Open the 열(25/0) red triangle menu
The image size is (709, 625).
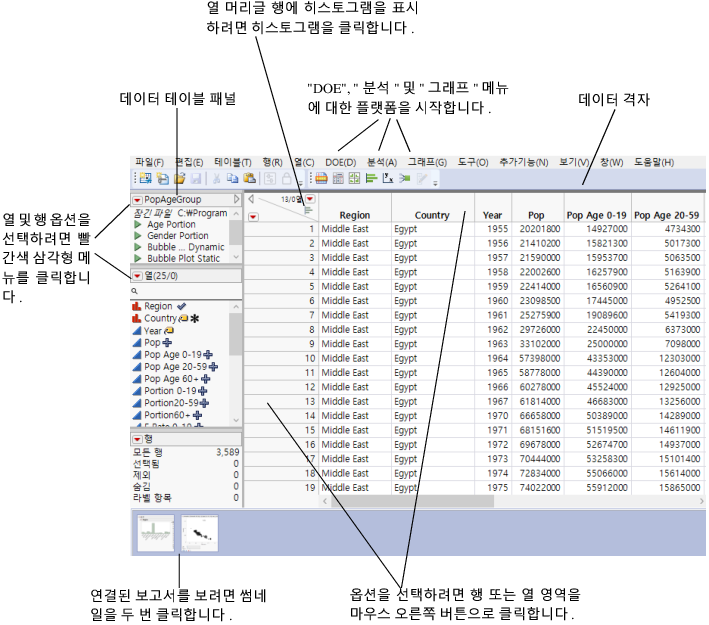137,276
